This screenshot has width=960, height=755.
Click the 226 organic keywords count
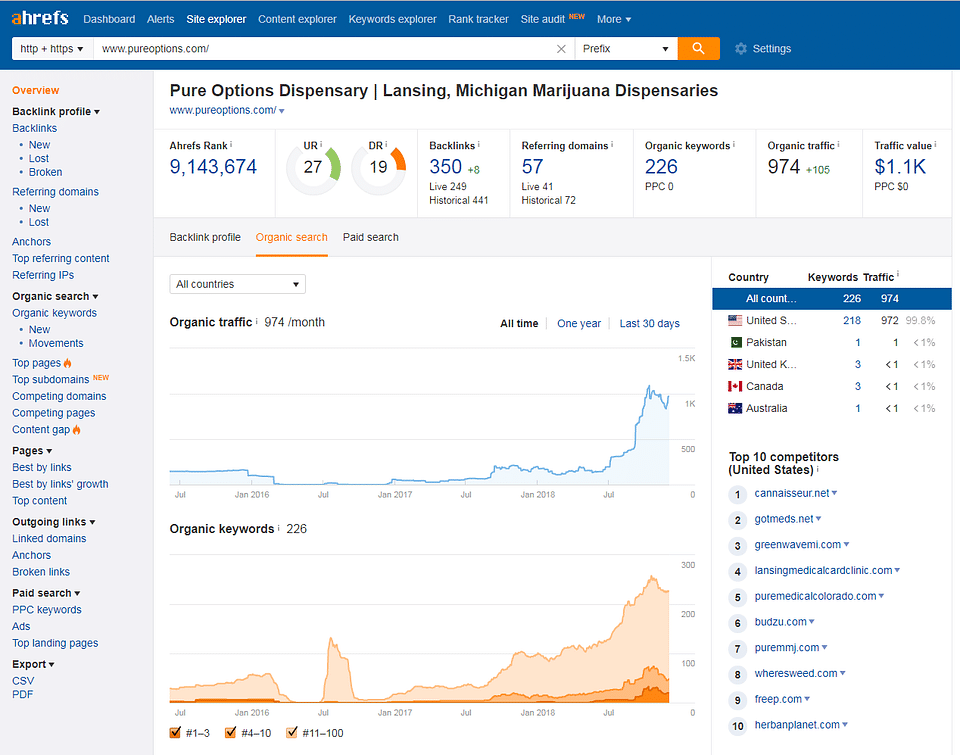[x=661, y=167]
